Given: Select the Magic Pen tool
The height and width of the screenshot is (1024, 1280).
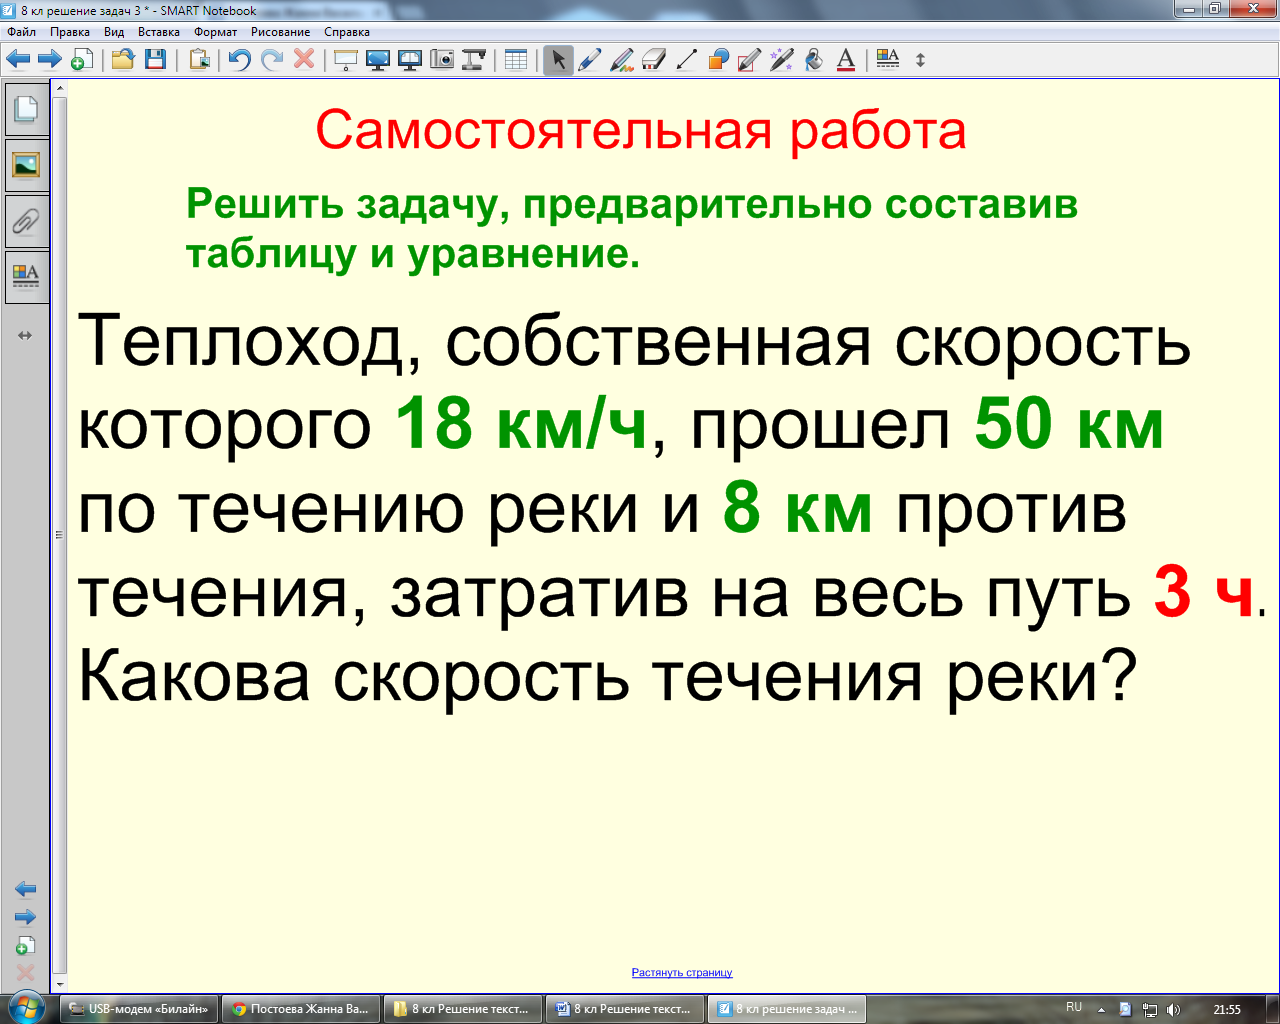Looking at the screenshot, I should [x=781, y=60].
